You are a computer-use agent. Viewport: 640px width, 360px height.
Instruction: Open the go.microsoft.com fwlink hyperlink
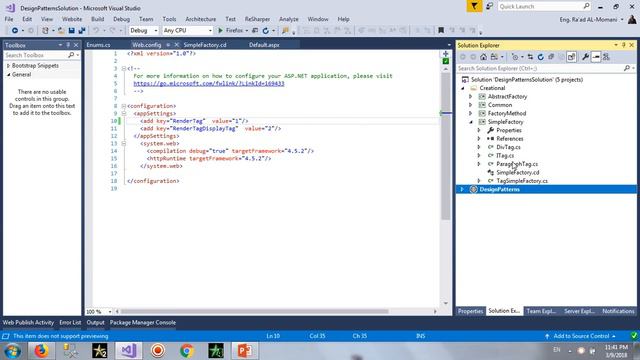click(209, 83)
